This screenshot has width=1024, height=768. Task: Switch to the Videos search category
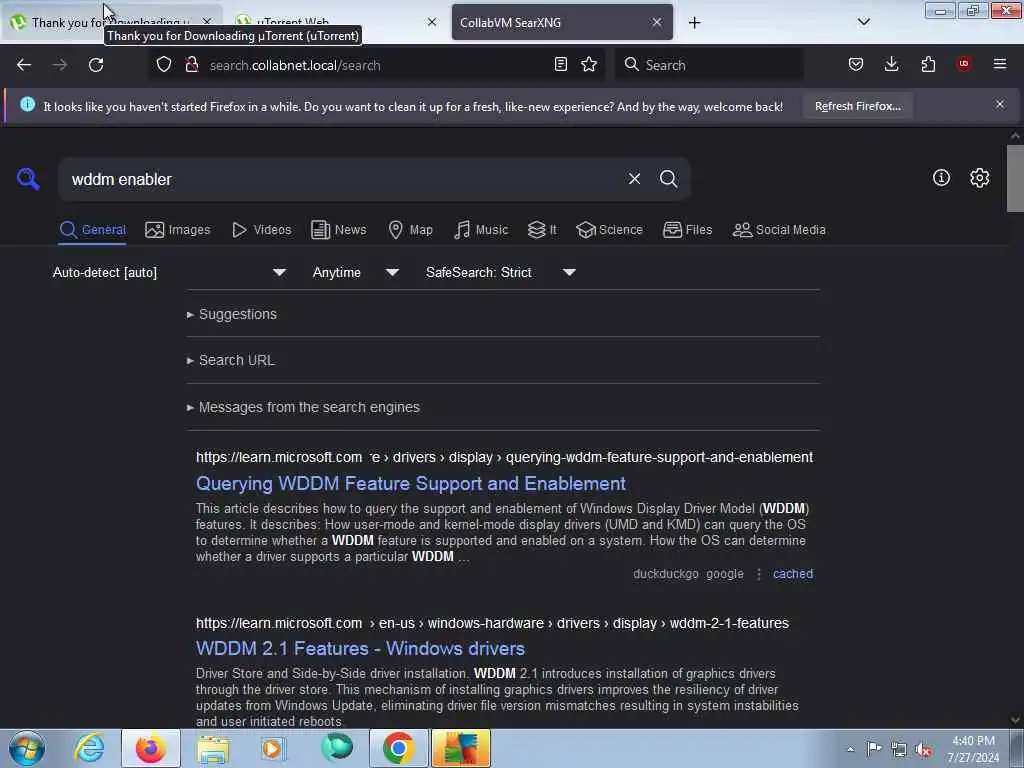[x=262, y=230]
